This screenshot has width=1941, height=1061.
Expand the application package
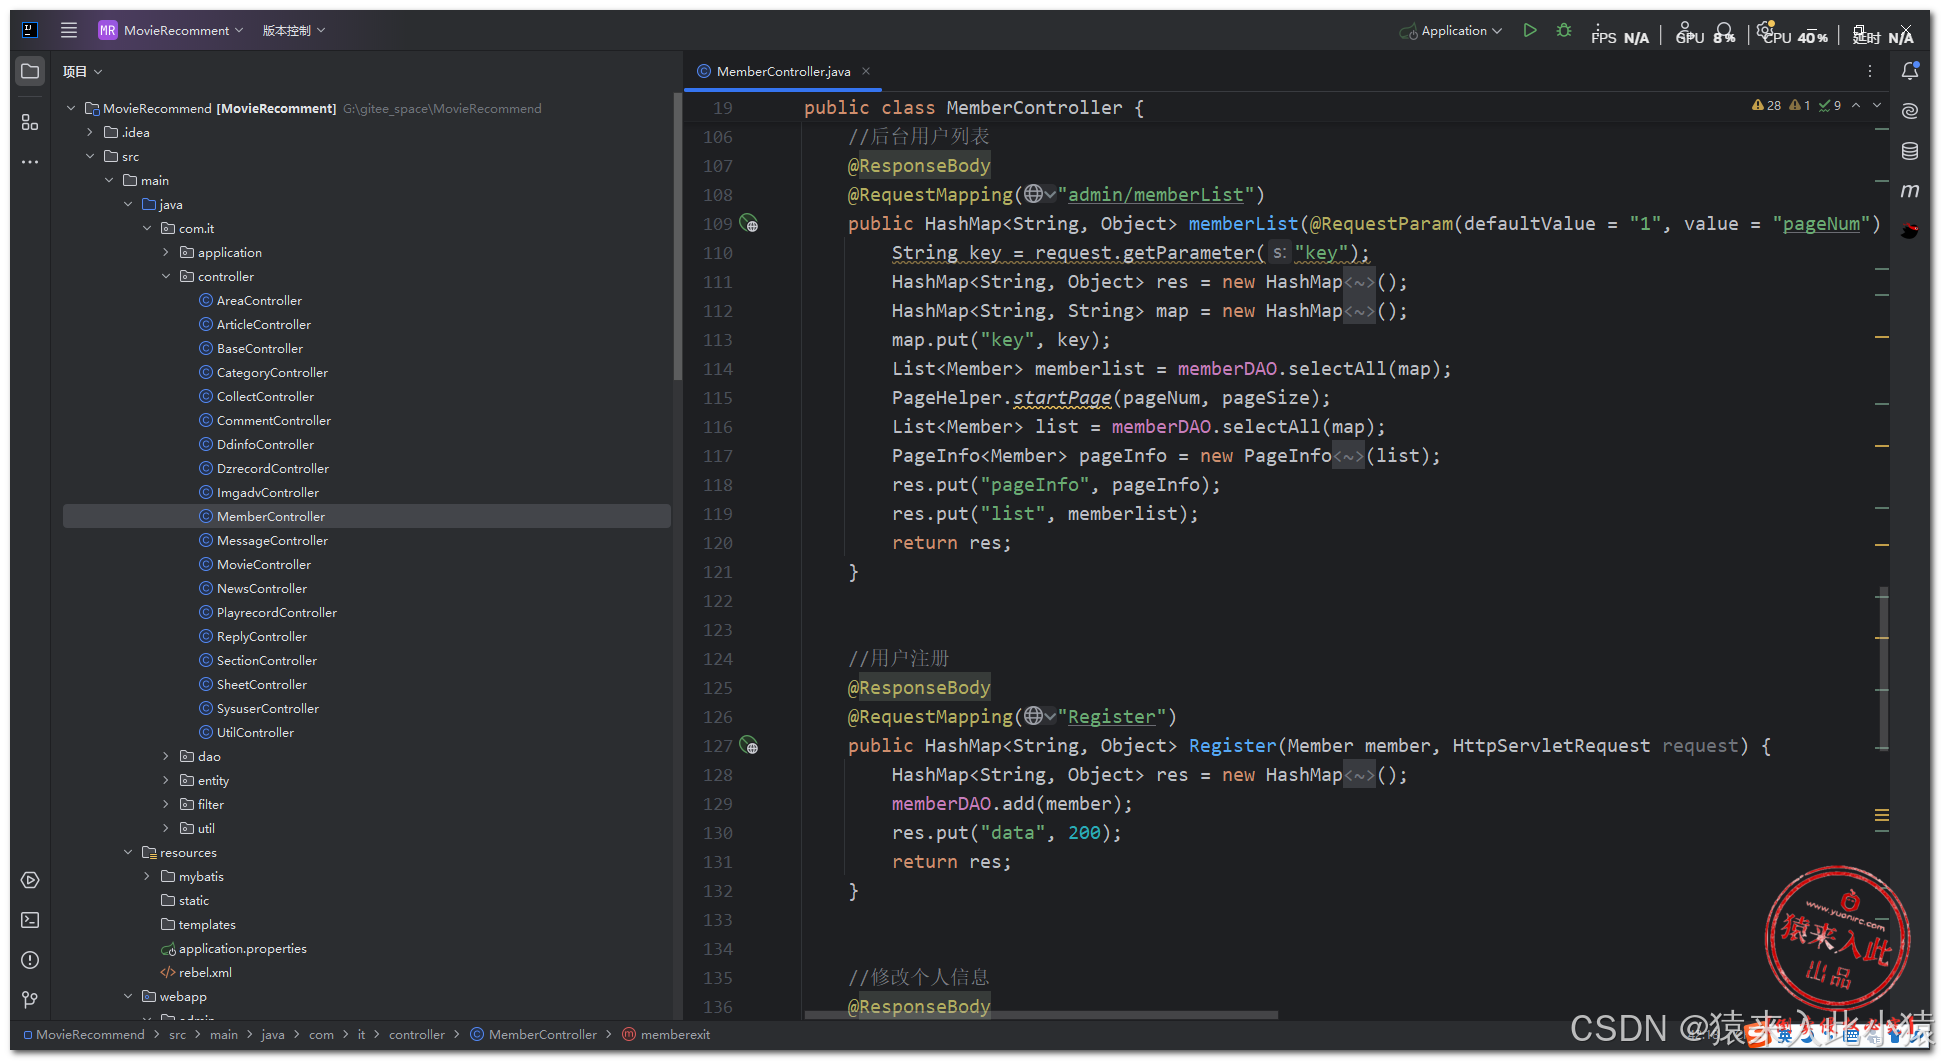click(166, 252)
